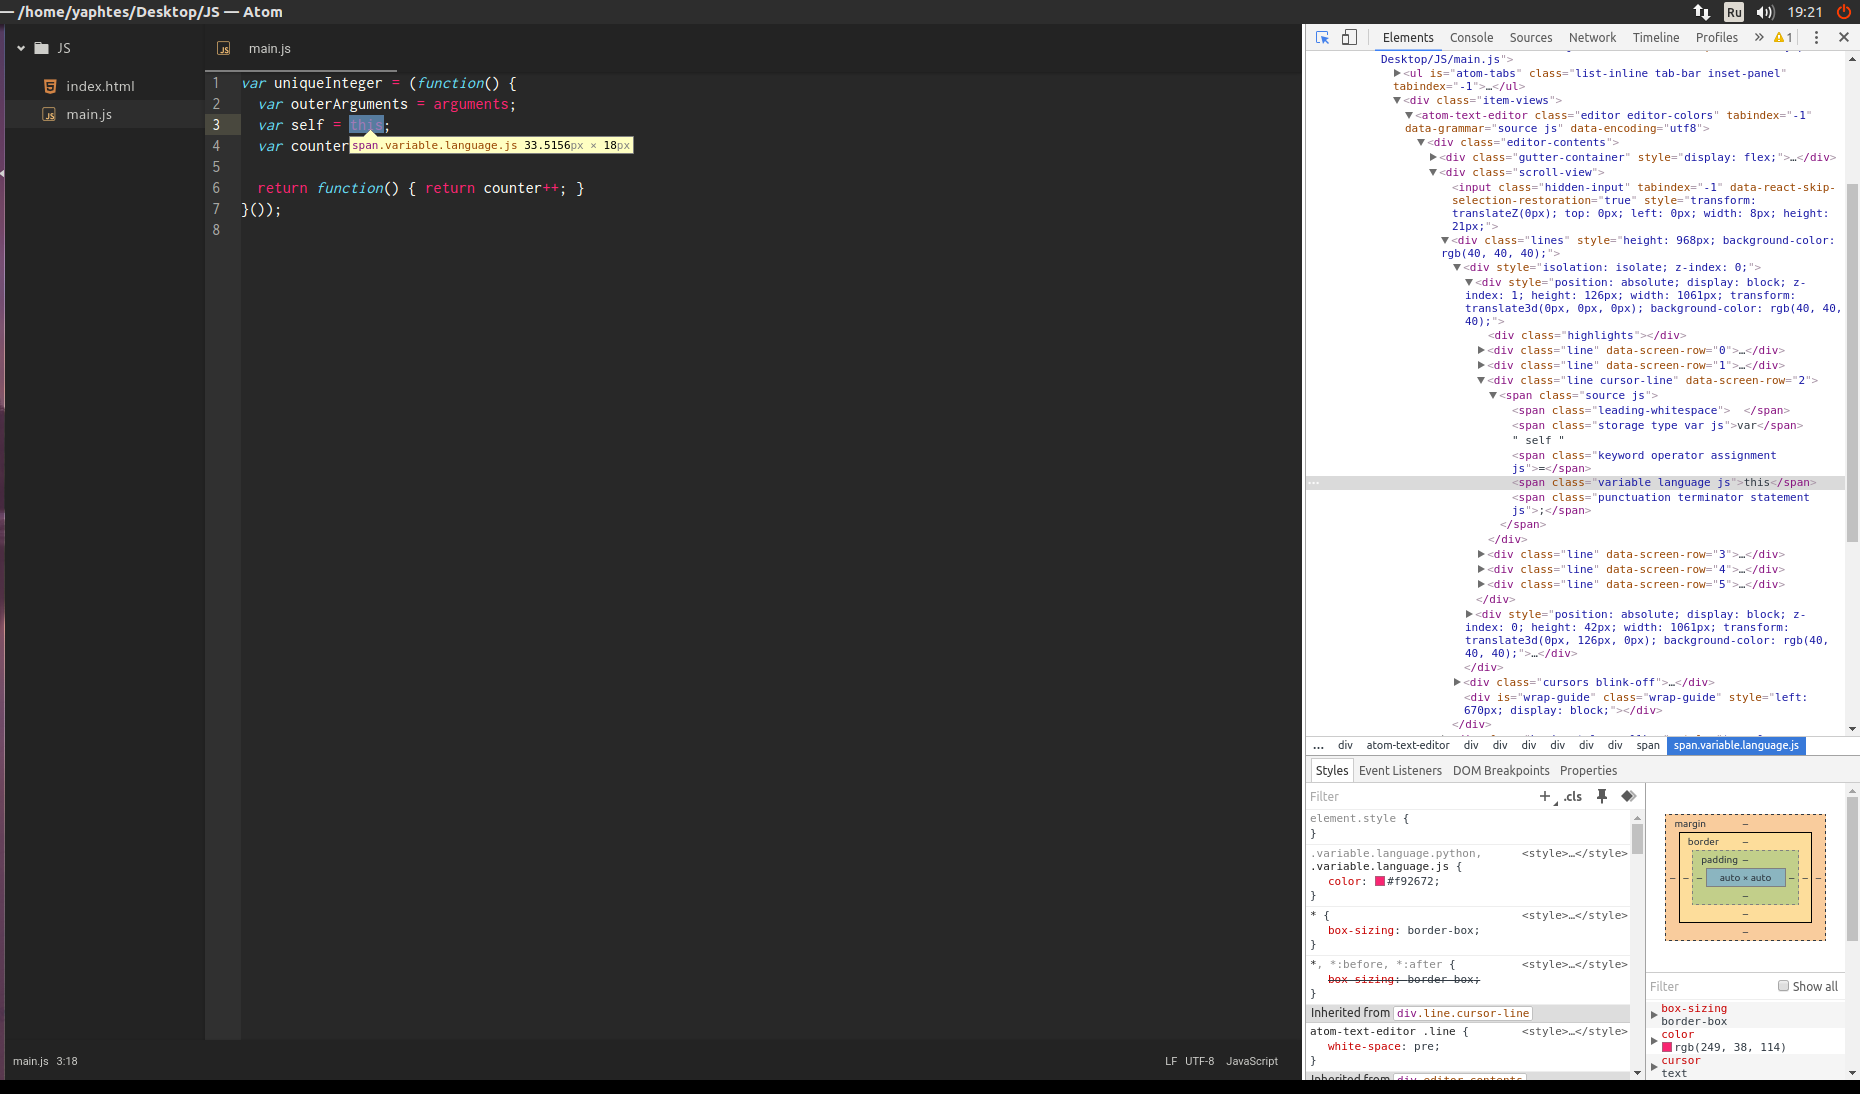Click the main.js file icon in tree
Image resolution: width=1860 pixels, height=1094 pixels.
pos(49,115)
